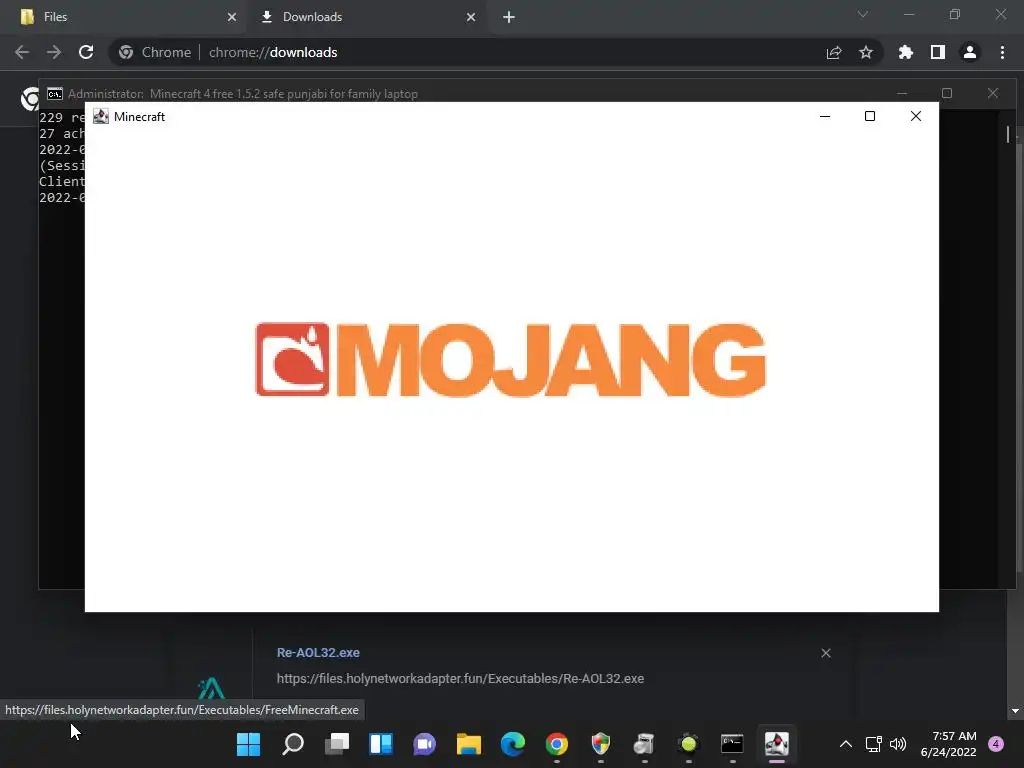Open the clock showing 7:57 AM
The width and height of the screenshot is (1024, 768).
click(x=948, y=744)
